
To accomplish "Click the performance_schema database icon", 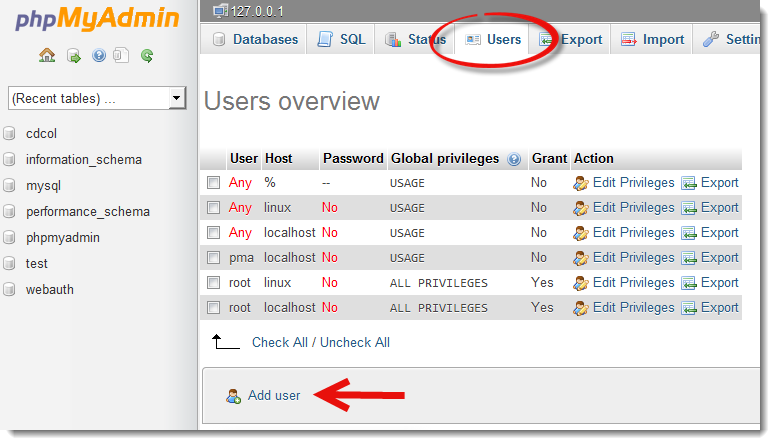I will 9,211.
